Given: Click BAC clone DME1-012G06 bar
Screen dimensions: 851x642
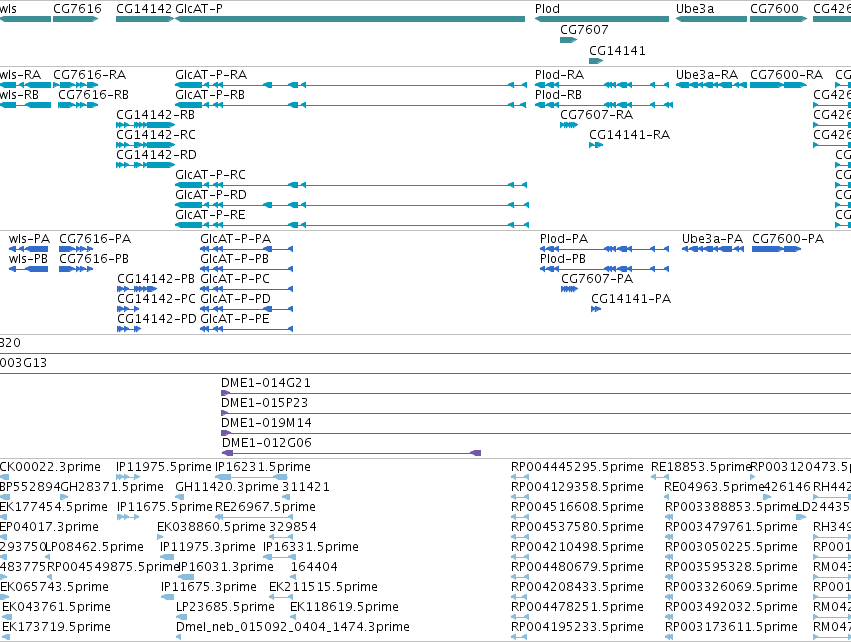Looking at the screenshot, I should tap(352, 453).
